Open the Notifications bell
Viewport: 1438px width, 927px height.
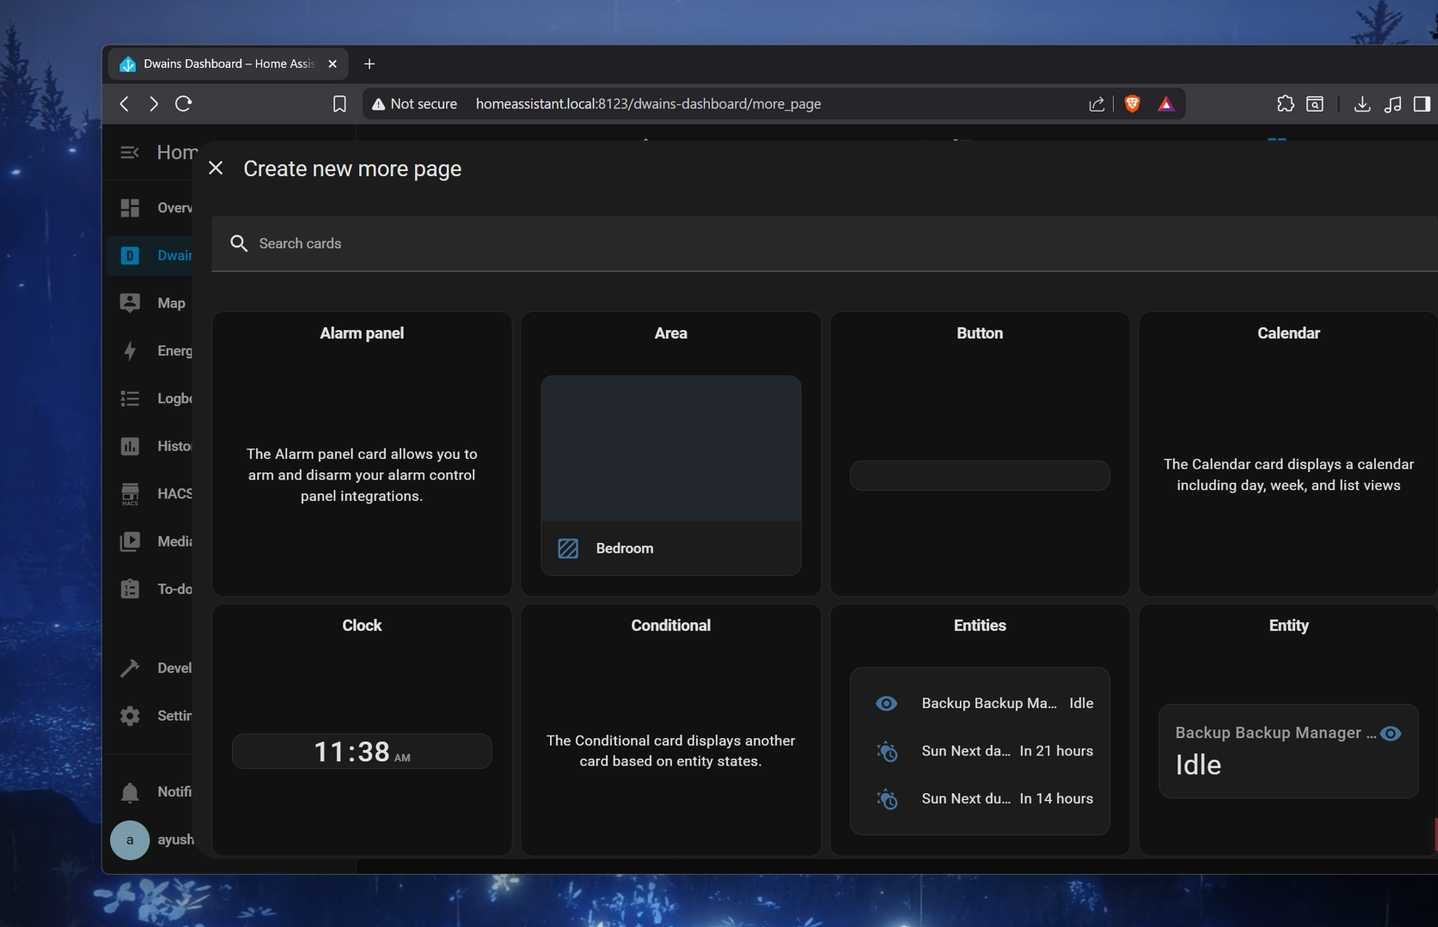coord(130,791)
